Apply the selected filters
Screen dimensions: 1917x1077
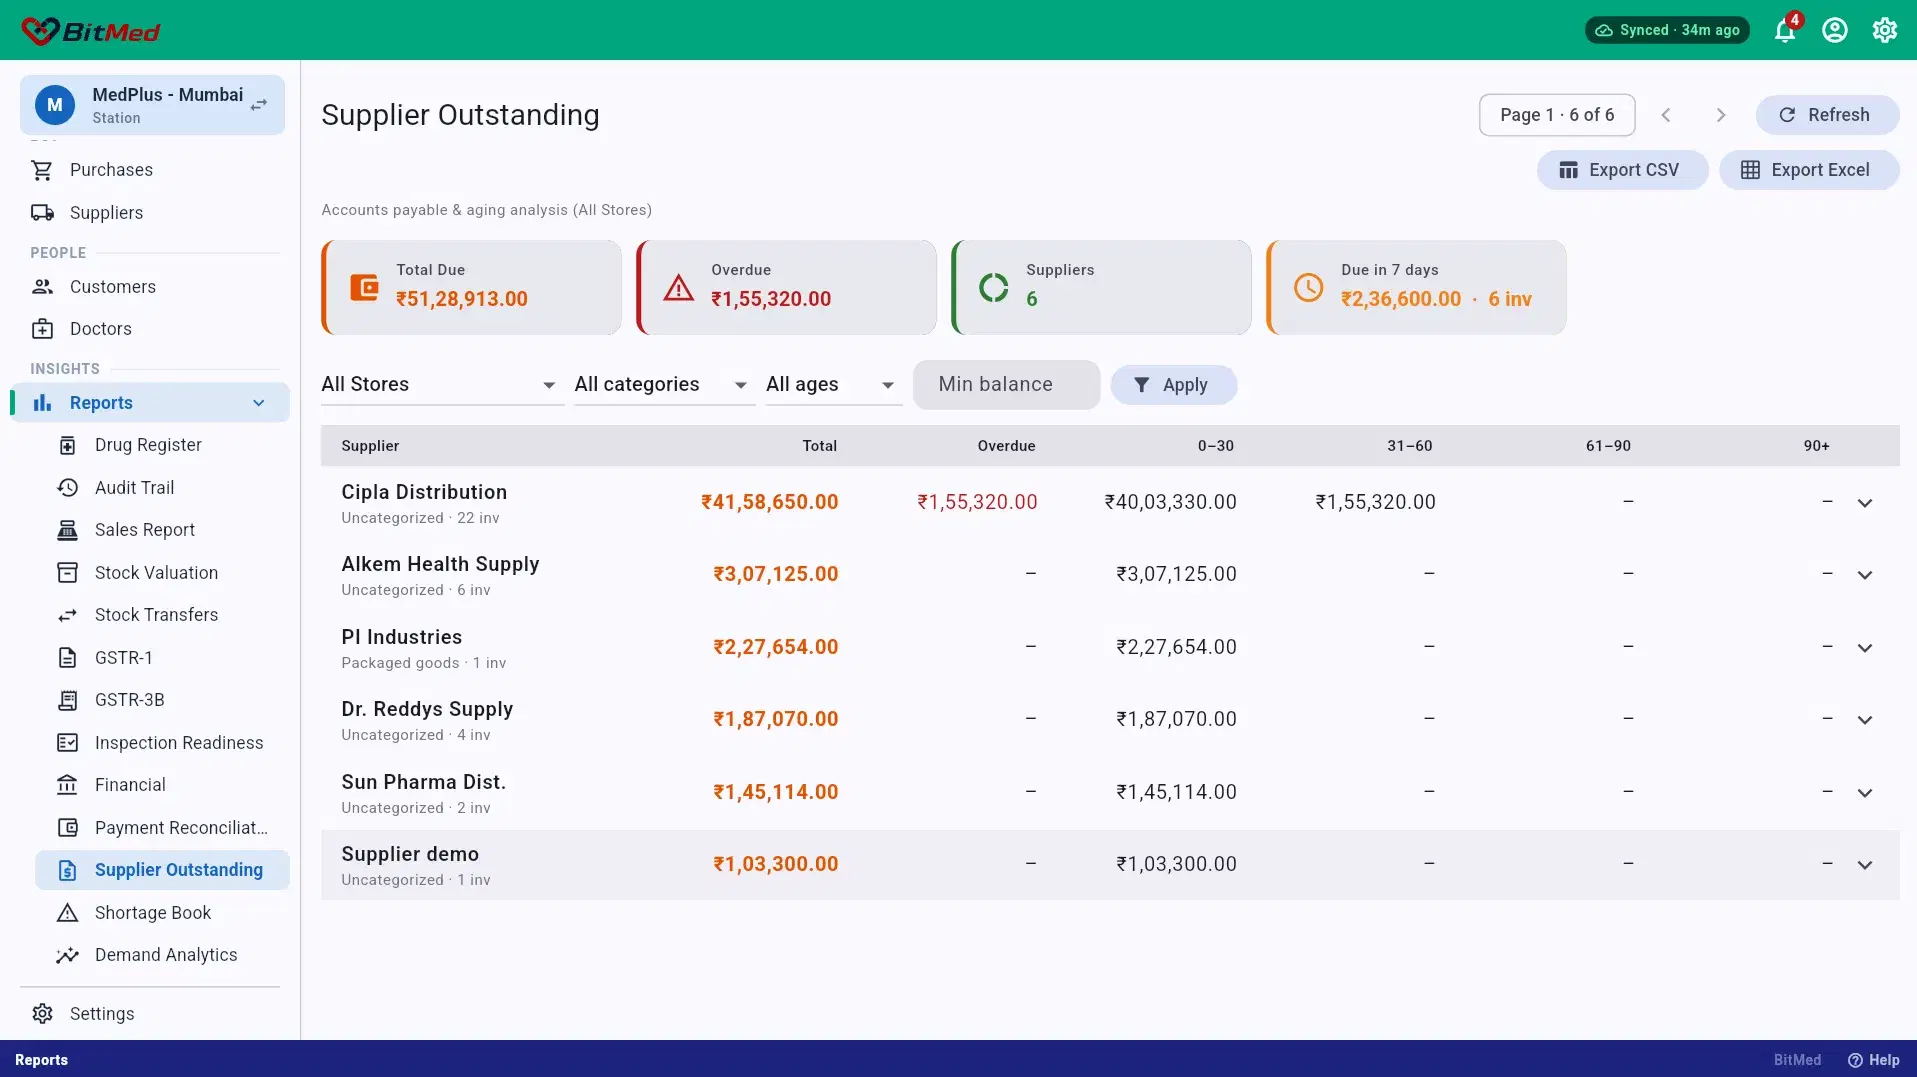pos(1173,385)
